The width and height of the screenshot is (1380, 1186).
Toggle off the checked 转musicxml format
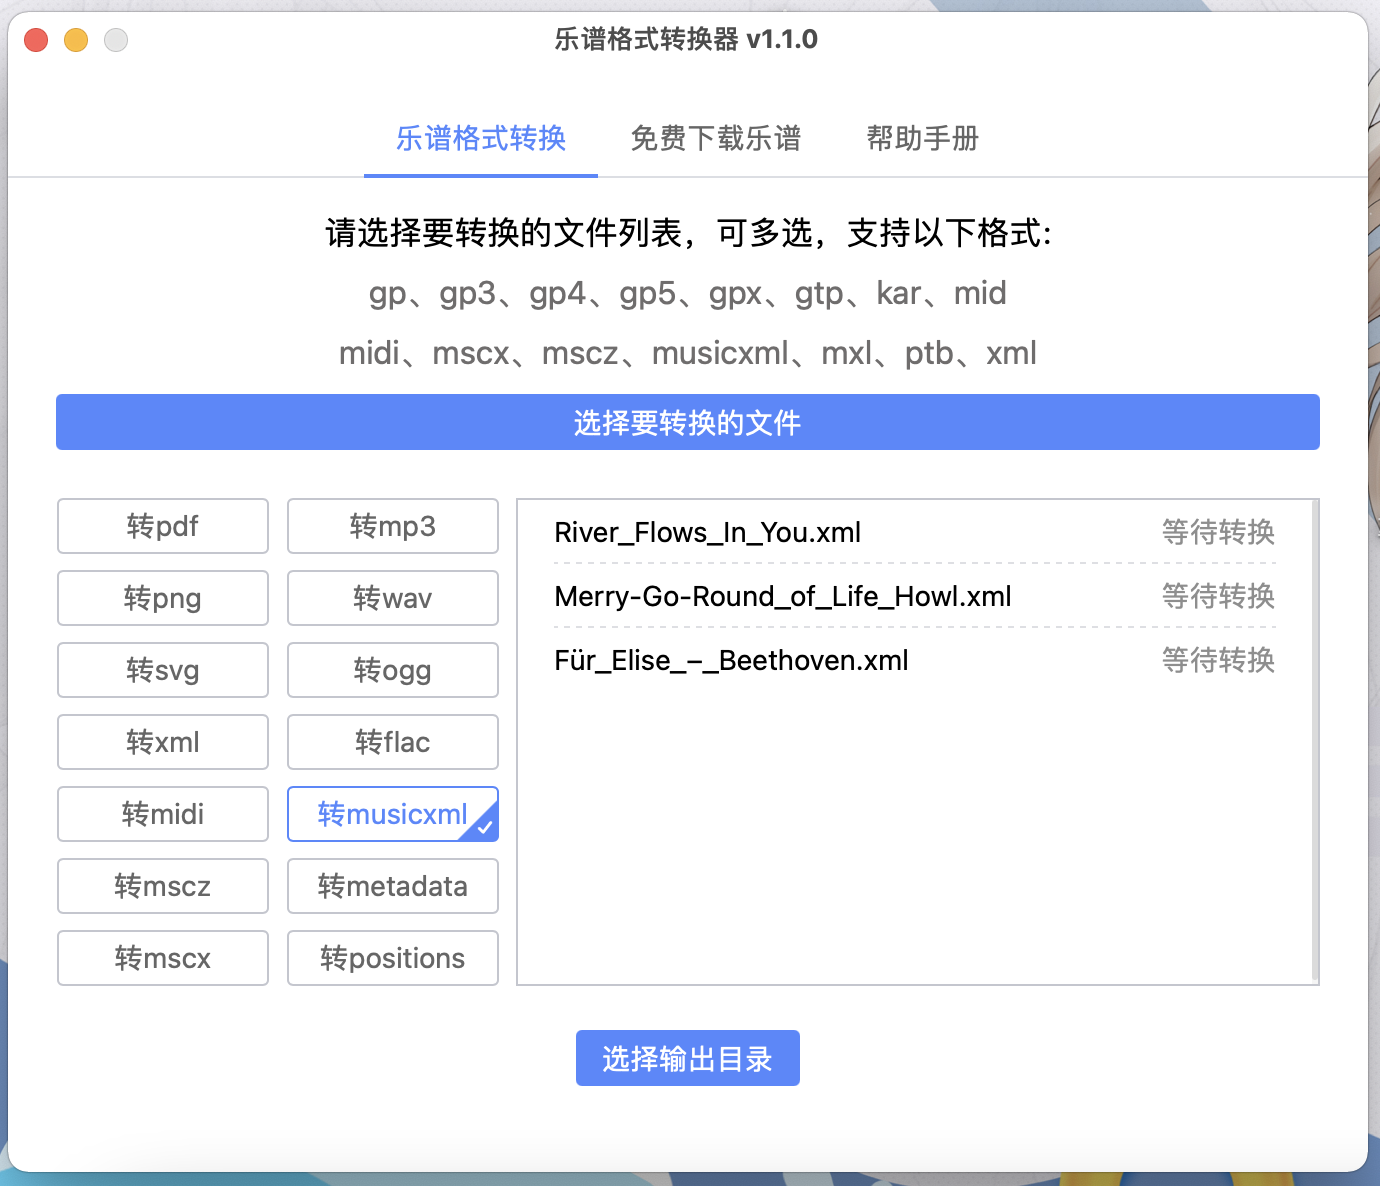392,813
